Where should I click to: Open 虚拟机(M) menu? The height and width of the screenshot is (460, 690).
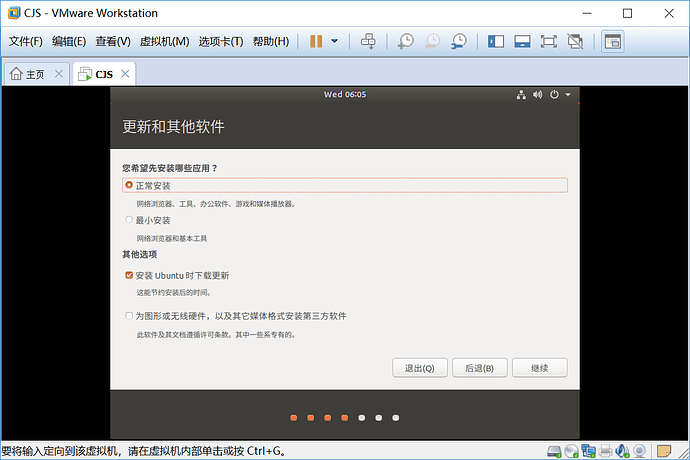click(164, 41)
